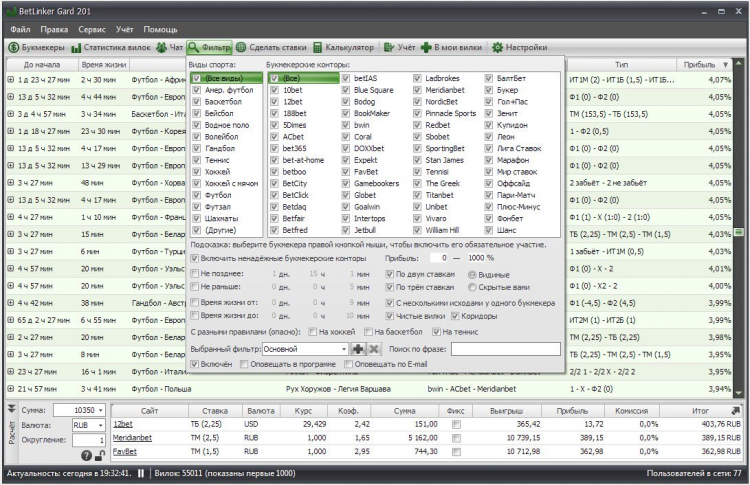Click the main table scrollbar down arrow
The image size is (750, 485).
(739, 393)
